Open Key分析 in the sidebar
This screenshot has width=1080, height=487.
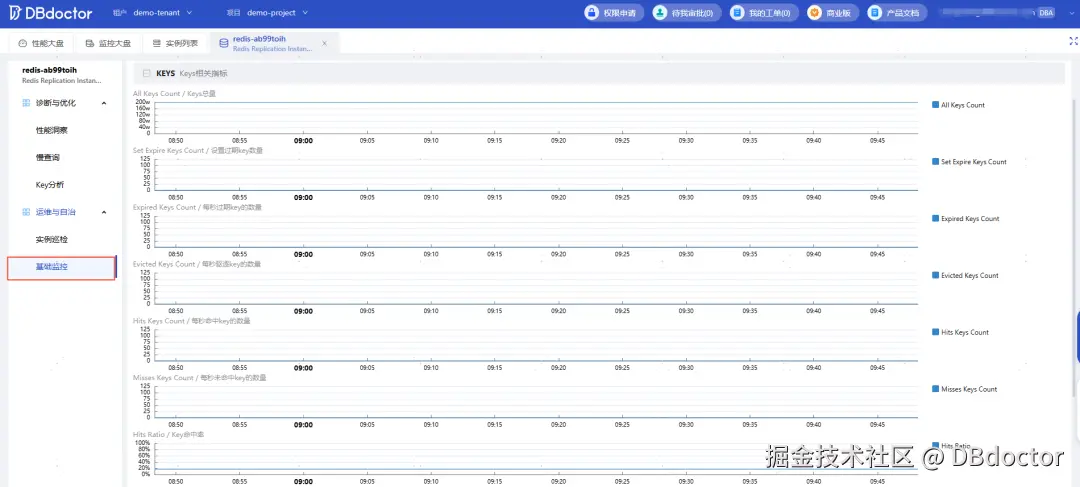(x=50, y=185)
